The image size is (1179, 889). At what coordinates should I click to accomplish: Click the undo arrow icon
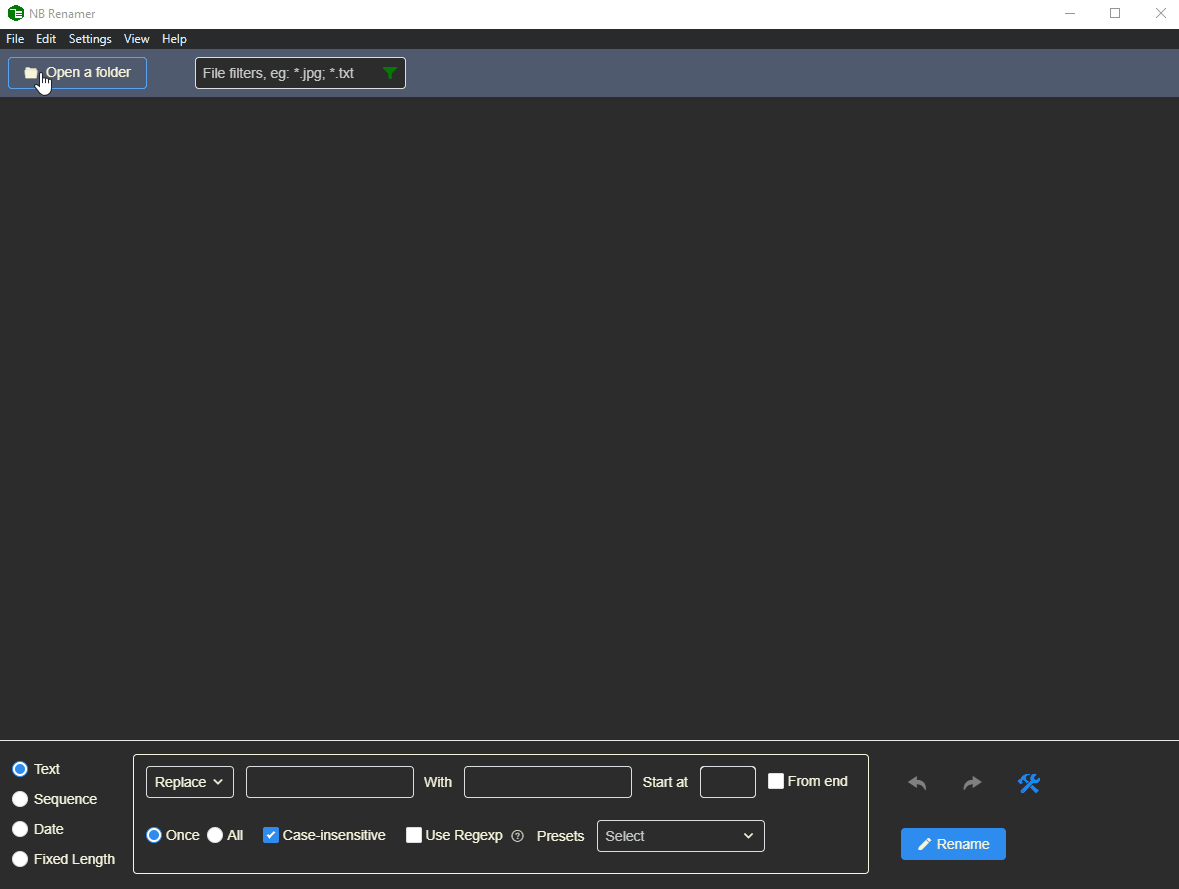point(917,783)
